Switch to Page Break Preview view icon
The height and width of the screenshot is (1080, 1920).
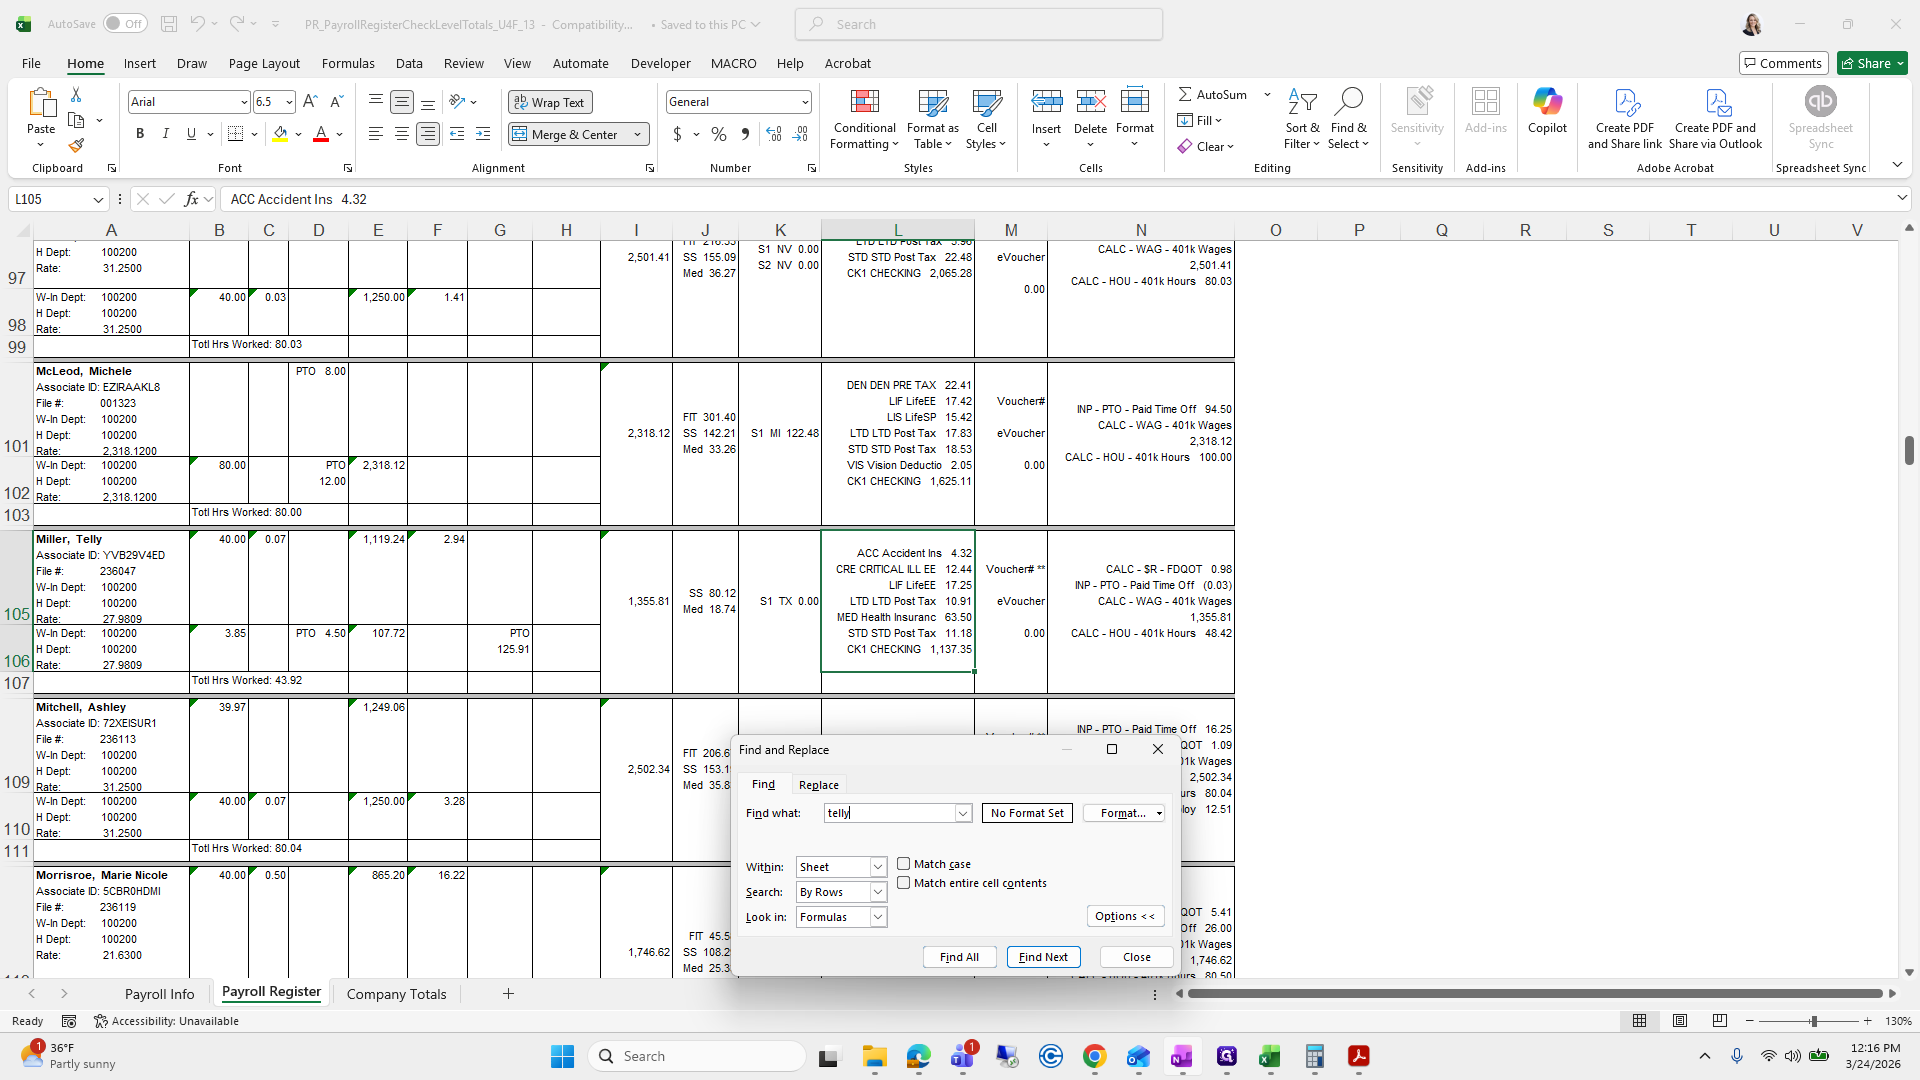[x=1719, y=1021]
